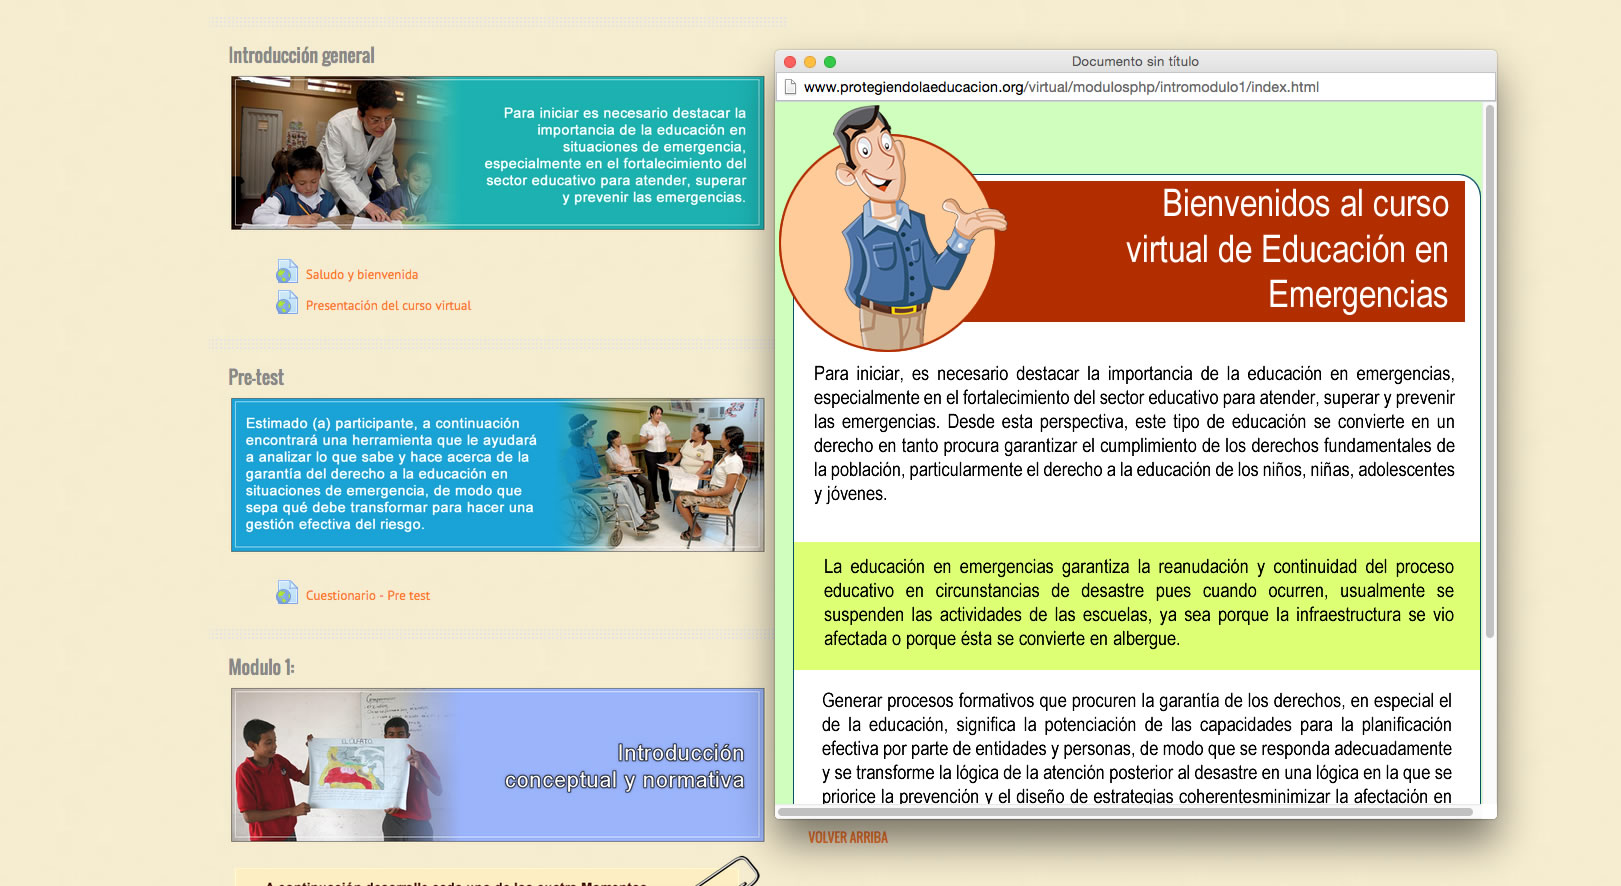Close the Documento sin título popup window
1621x886 pixels.
pyautogui.click(x=790, y=62)
